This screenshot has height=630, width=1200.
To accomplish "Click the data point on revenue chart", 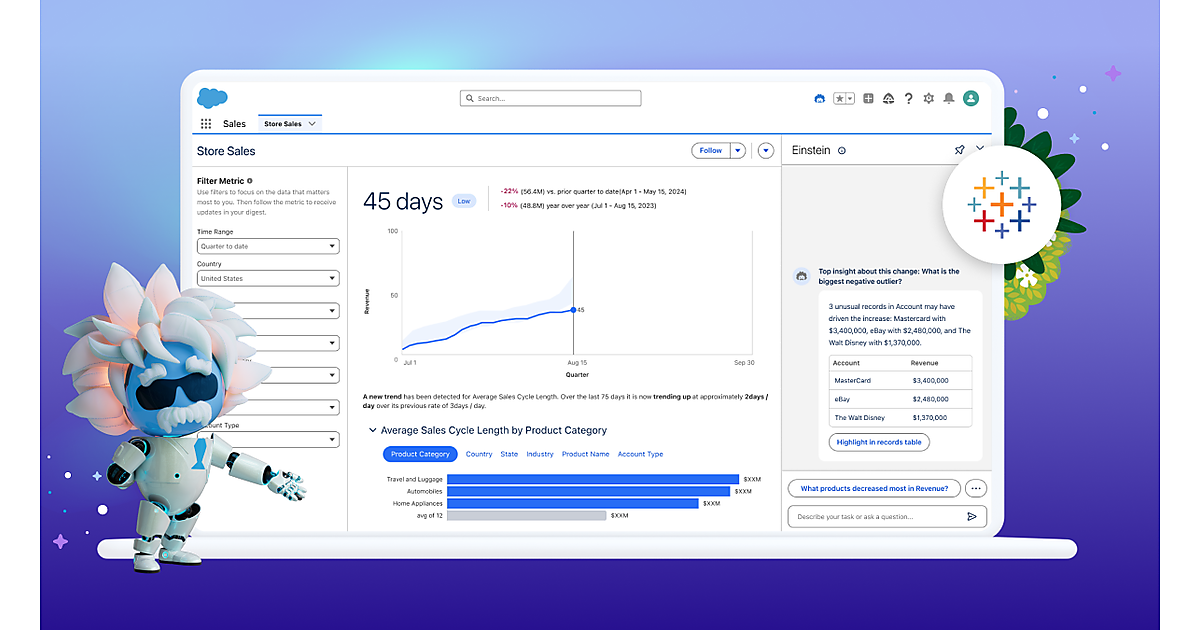I will 573,310.
